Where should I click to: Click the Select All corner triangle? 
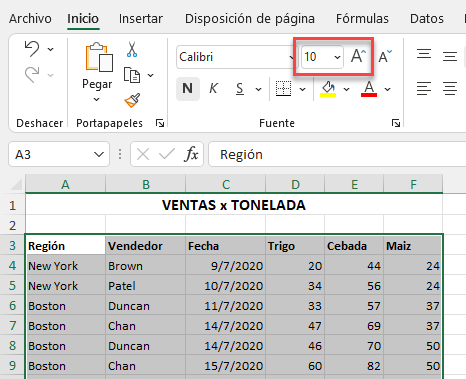click(x=16, y=184)
